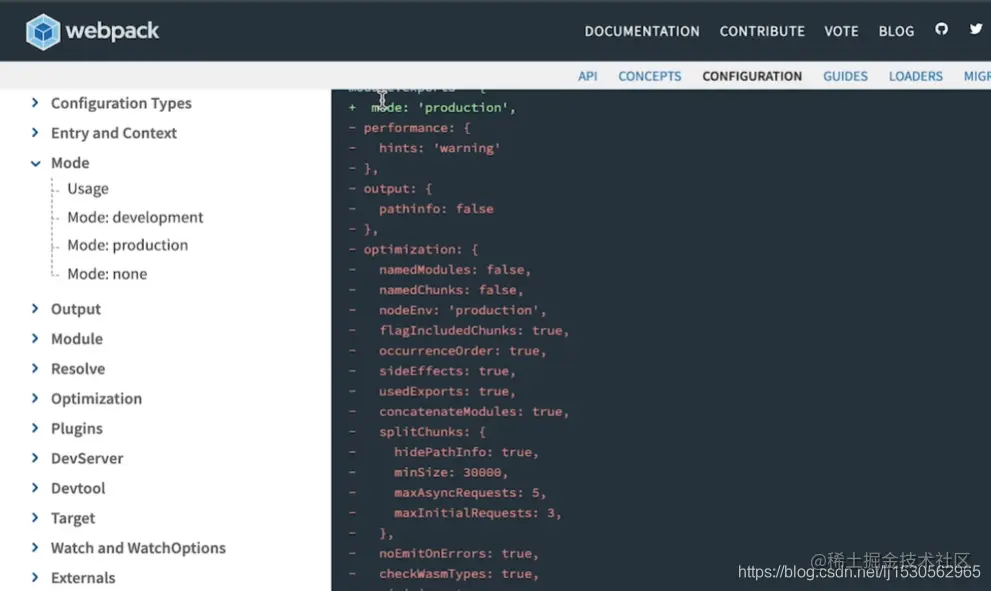
Task: Click the "sideEffects: true" code line
Action: click(x=447, y=370)
